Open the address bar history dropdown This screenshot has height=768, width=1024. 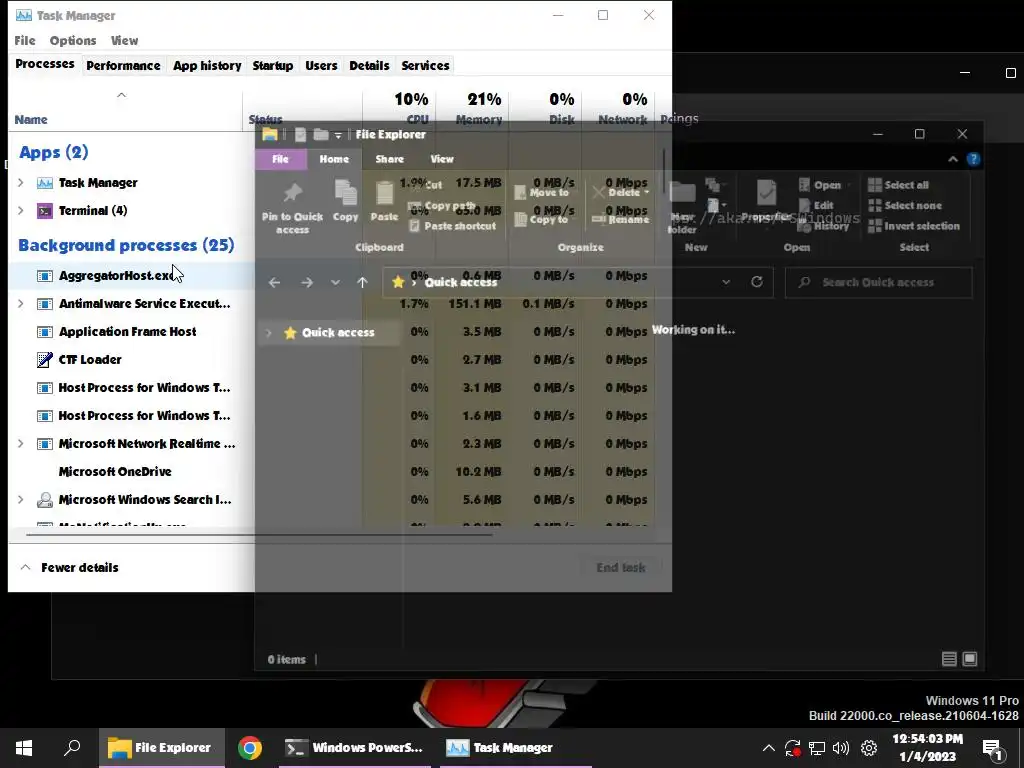(x=726, y=282)
